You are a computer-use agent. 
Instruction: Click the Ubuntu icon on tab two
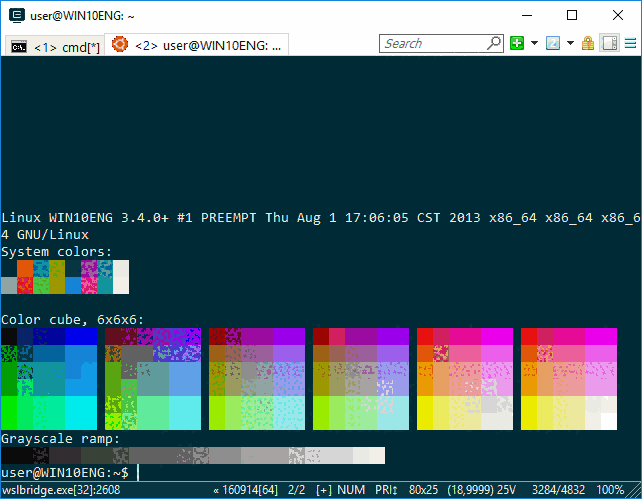120,44
